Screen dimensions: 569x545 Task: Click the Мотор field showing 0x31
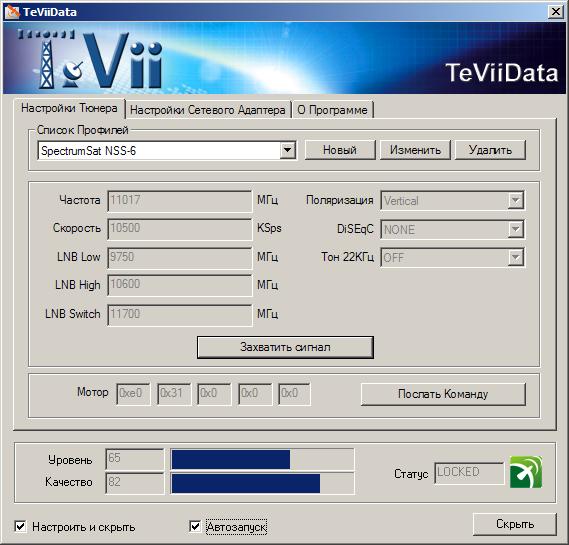174,394
